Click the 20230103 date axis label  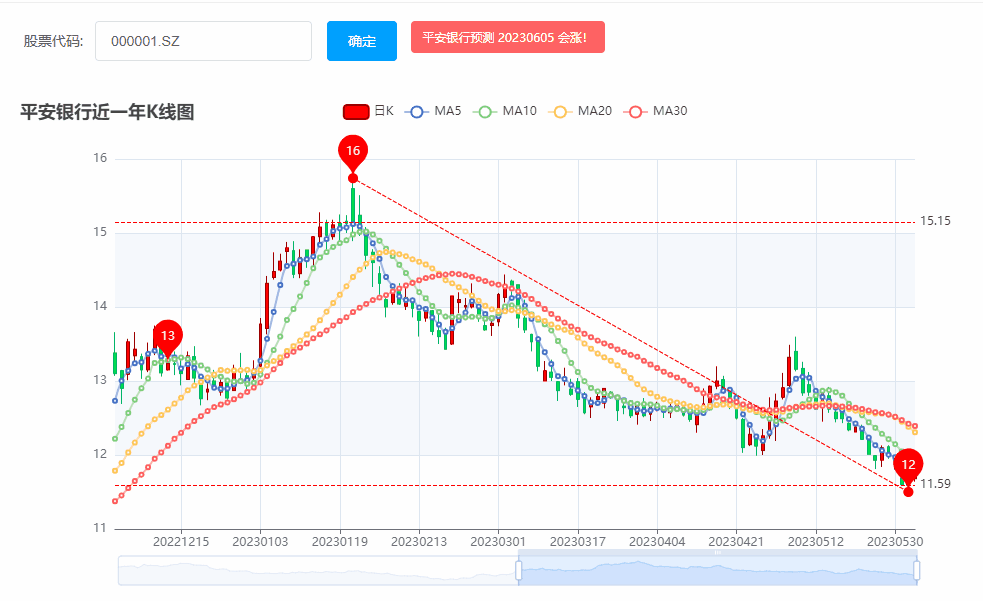click(260, 542)
